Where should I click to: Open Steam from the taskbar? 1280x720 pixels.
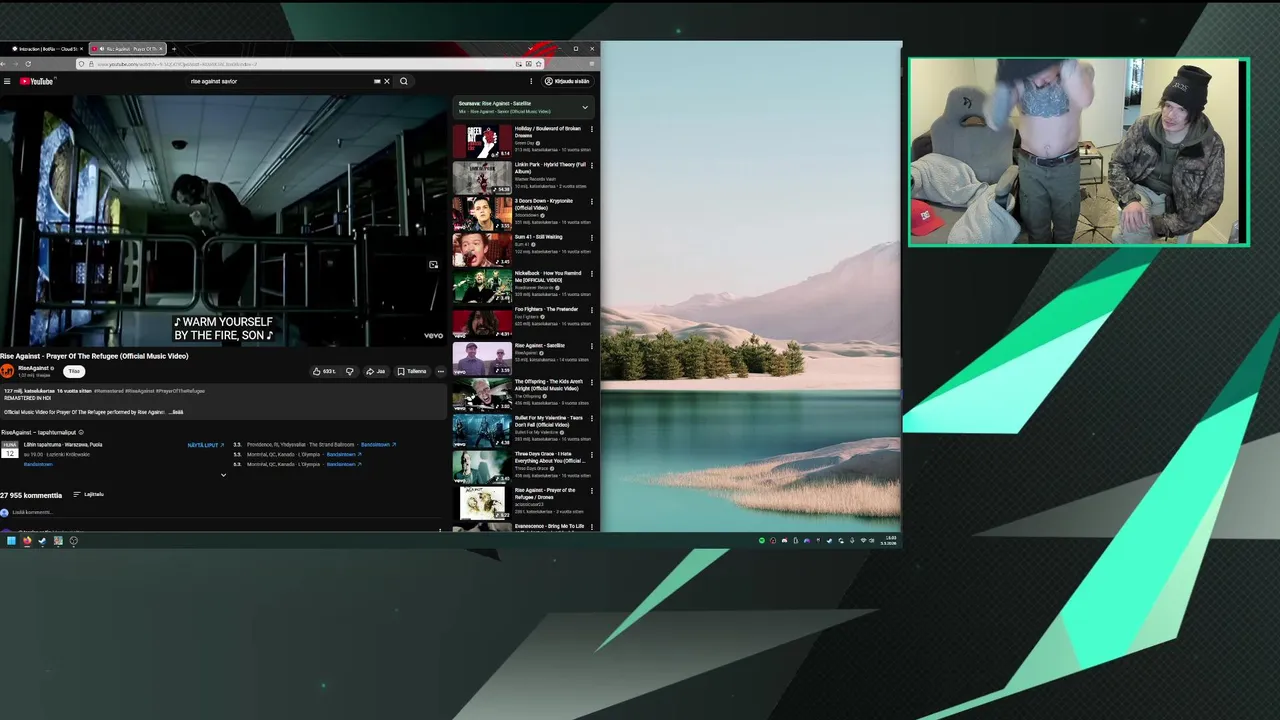[42, 541]
